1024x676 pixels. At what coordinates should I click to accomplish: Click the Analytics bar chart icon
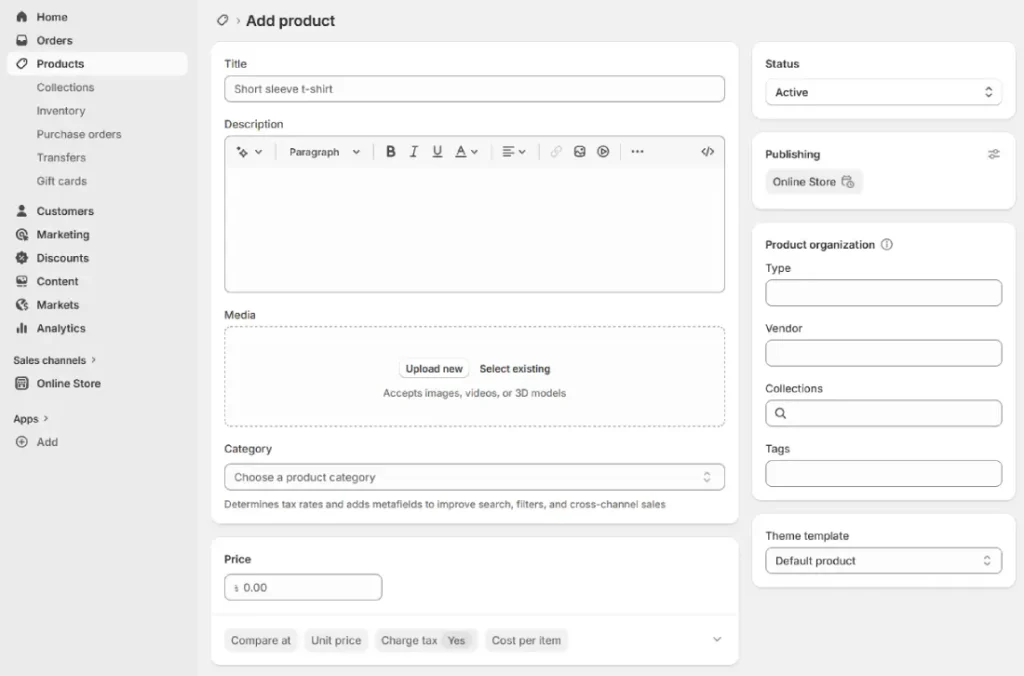pyautogui.click(x=22, y=329)
